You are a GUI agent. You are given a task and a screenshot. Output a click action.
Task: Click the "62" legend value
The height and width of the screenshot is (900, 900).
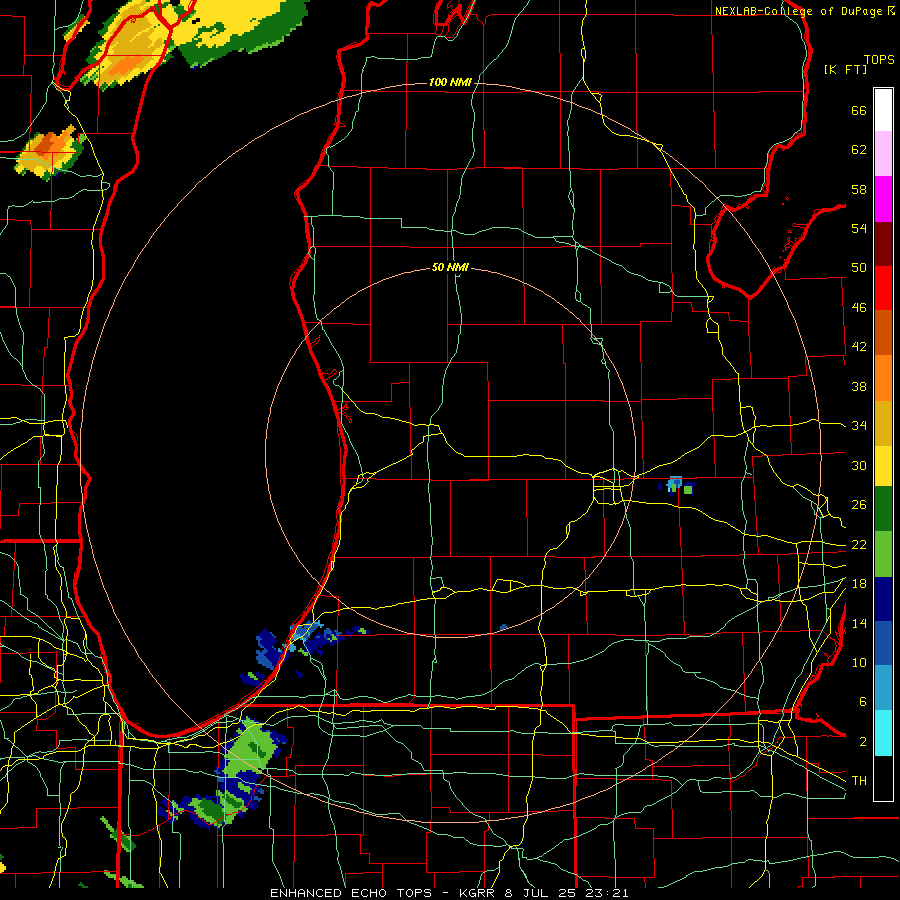[859, 150]
